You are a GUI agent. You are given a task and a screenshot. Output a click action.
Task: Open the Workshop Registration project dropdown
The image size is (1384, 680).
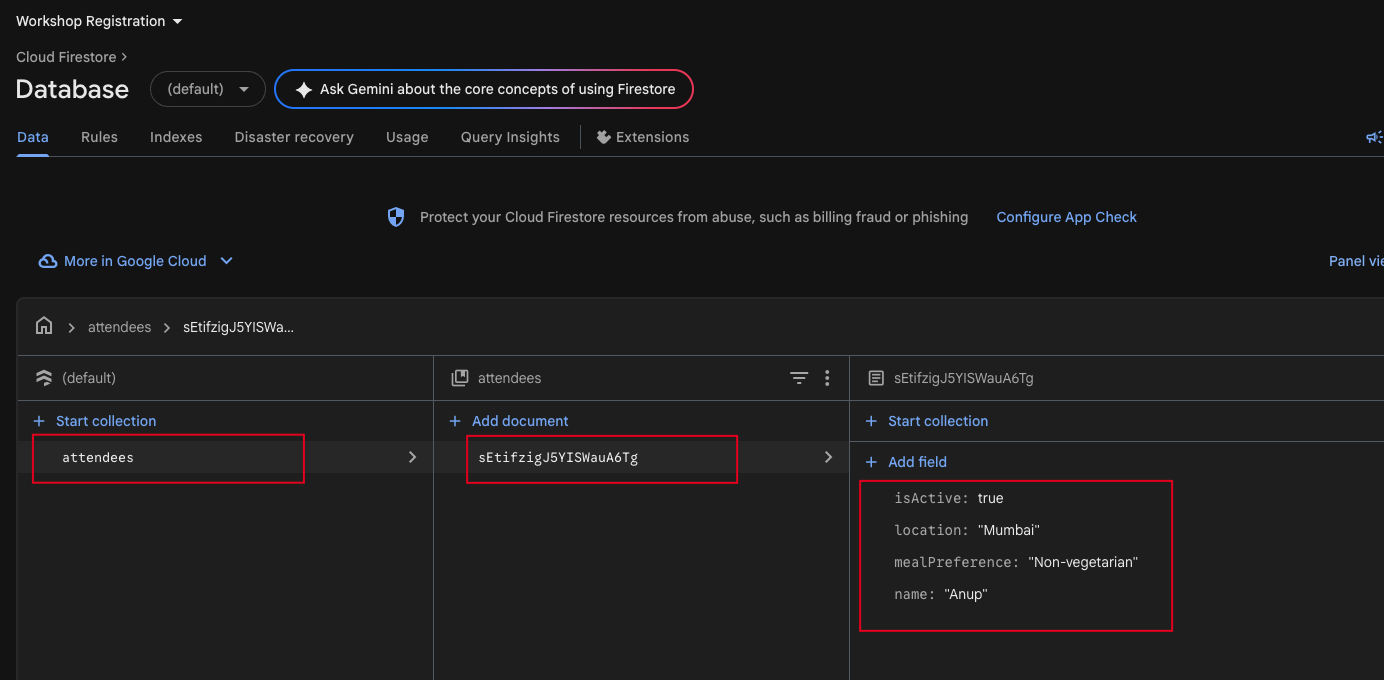100,21
